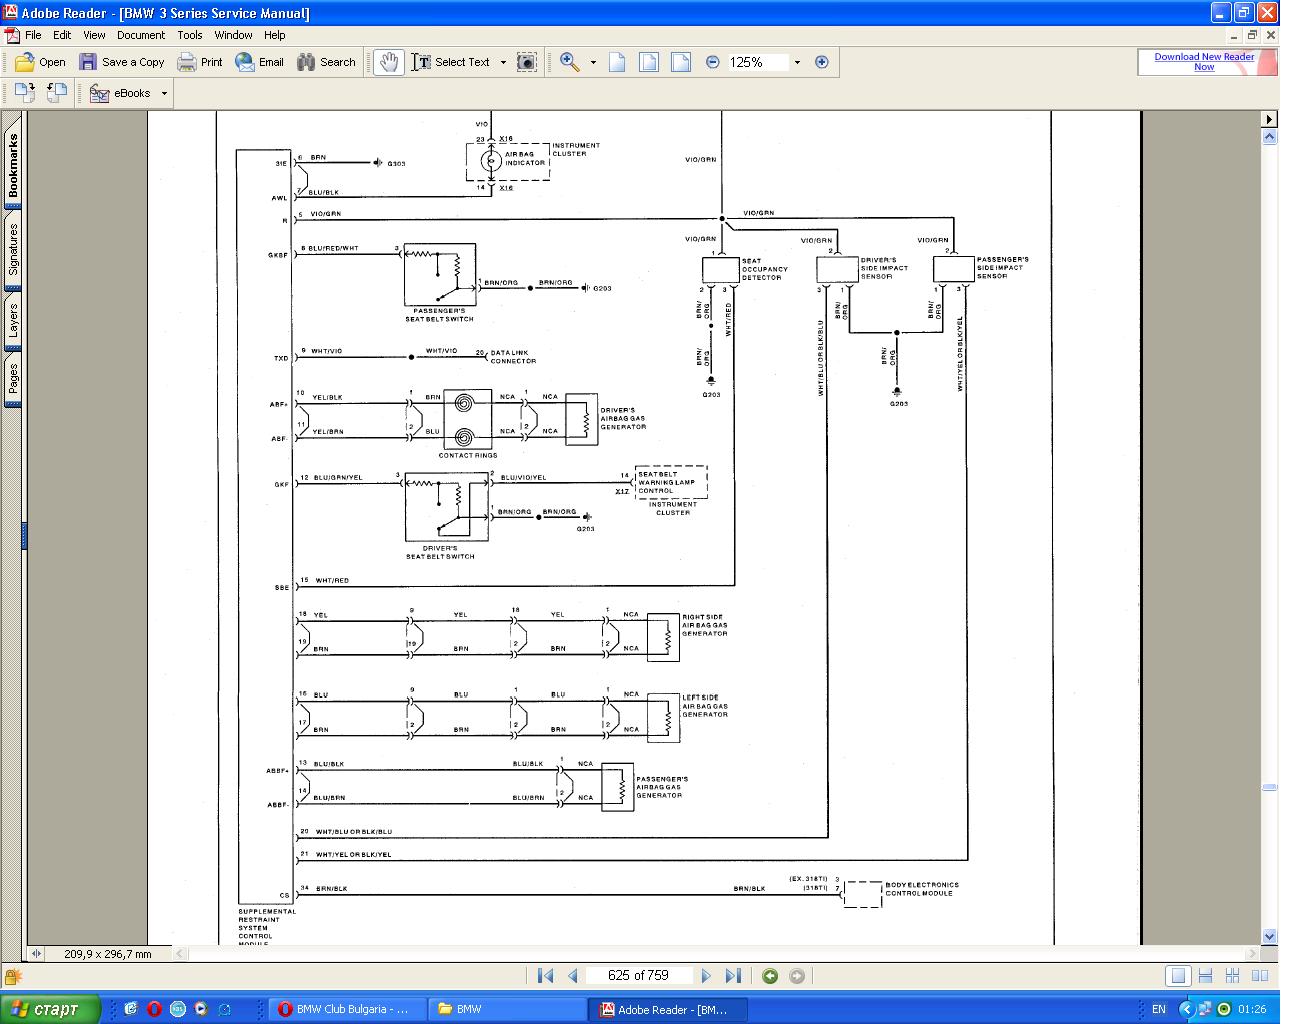
Task: Click the EN language indicator
Action: click(1158, 1009)
